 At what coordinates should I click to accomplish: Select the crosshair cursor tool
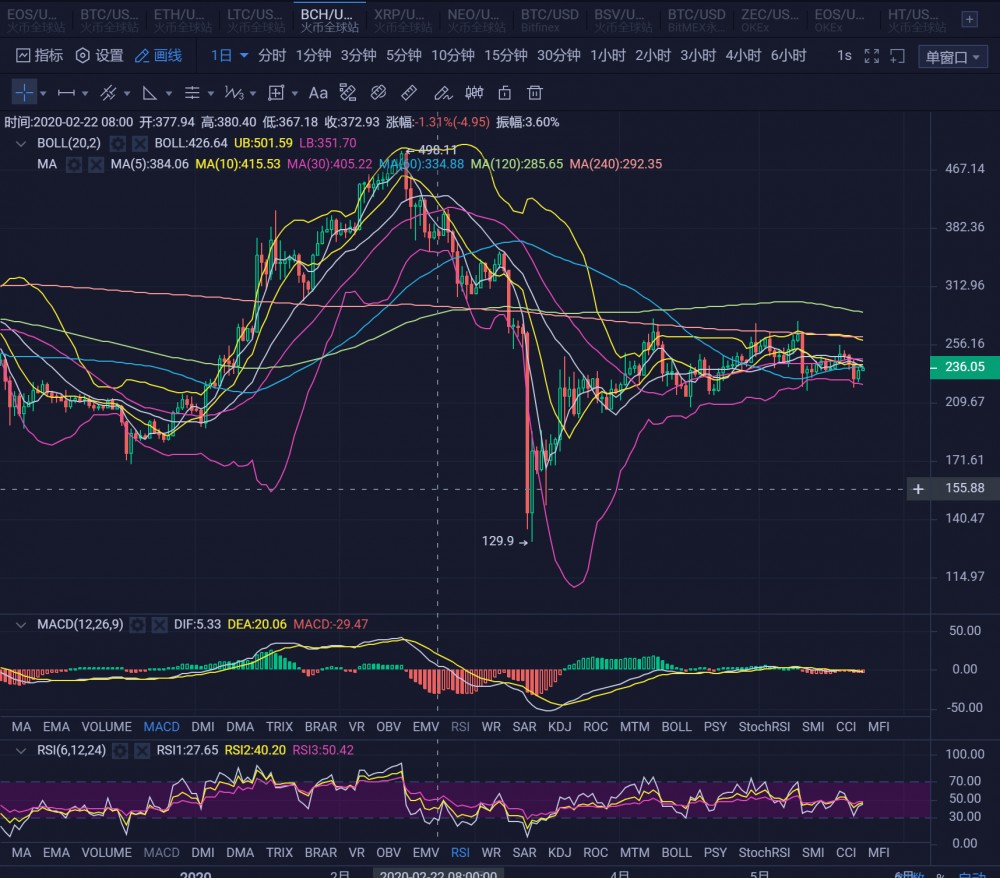[x=24, y=93]
